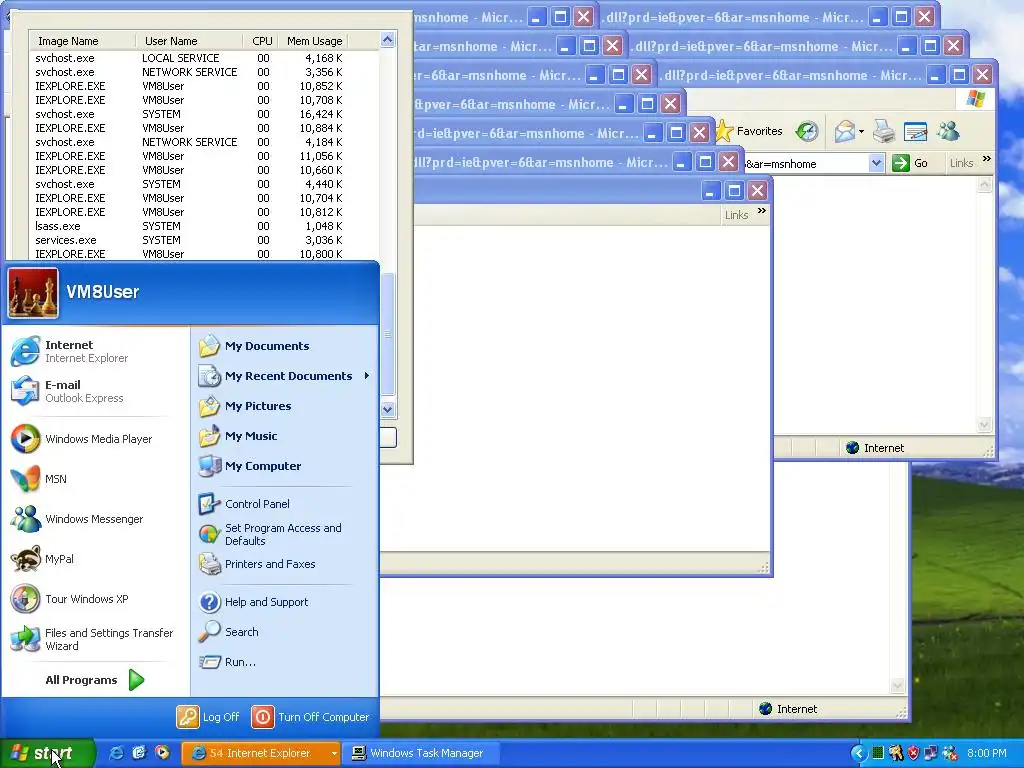Open Windows Messenger in Start menu
The height and width of the screenshot is (768, 1024).
click(x=77, y=519)
